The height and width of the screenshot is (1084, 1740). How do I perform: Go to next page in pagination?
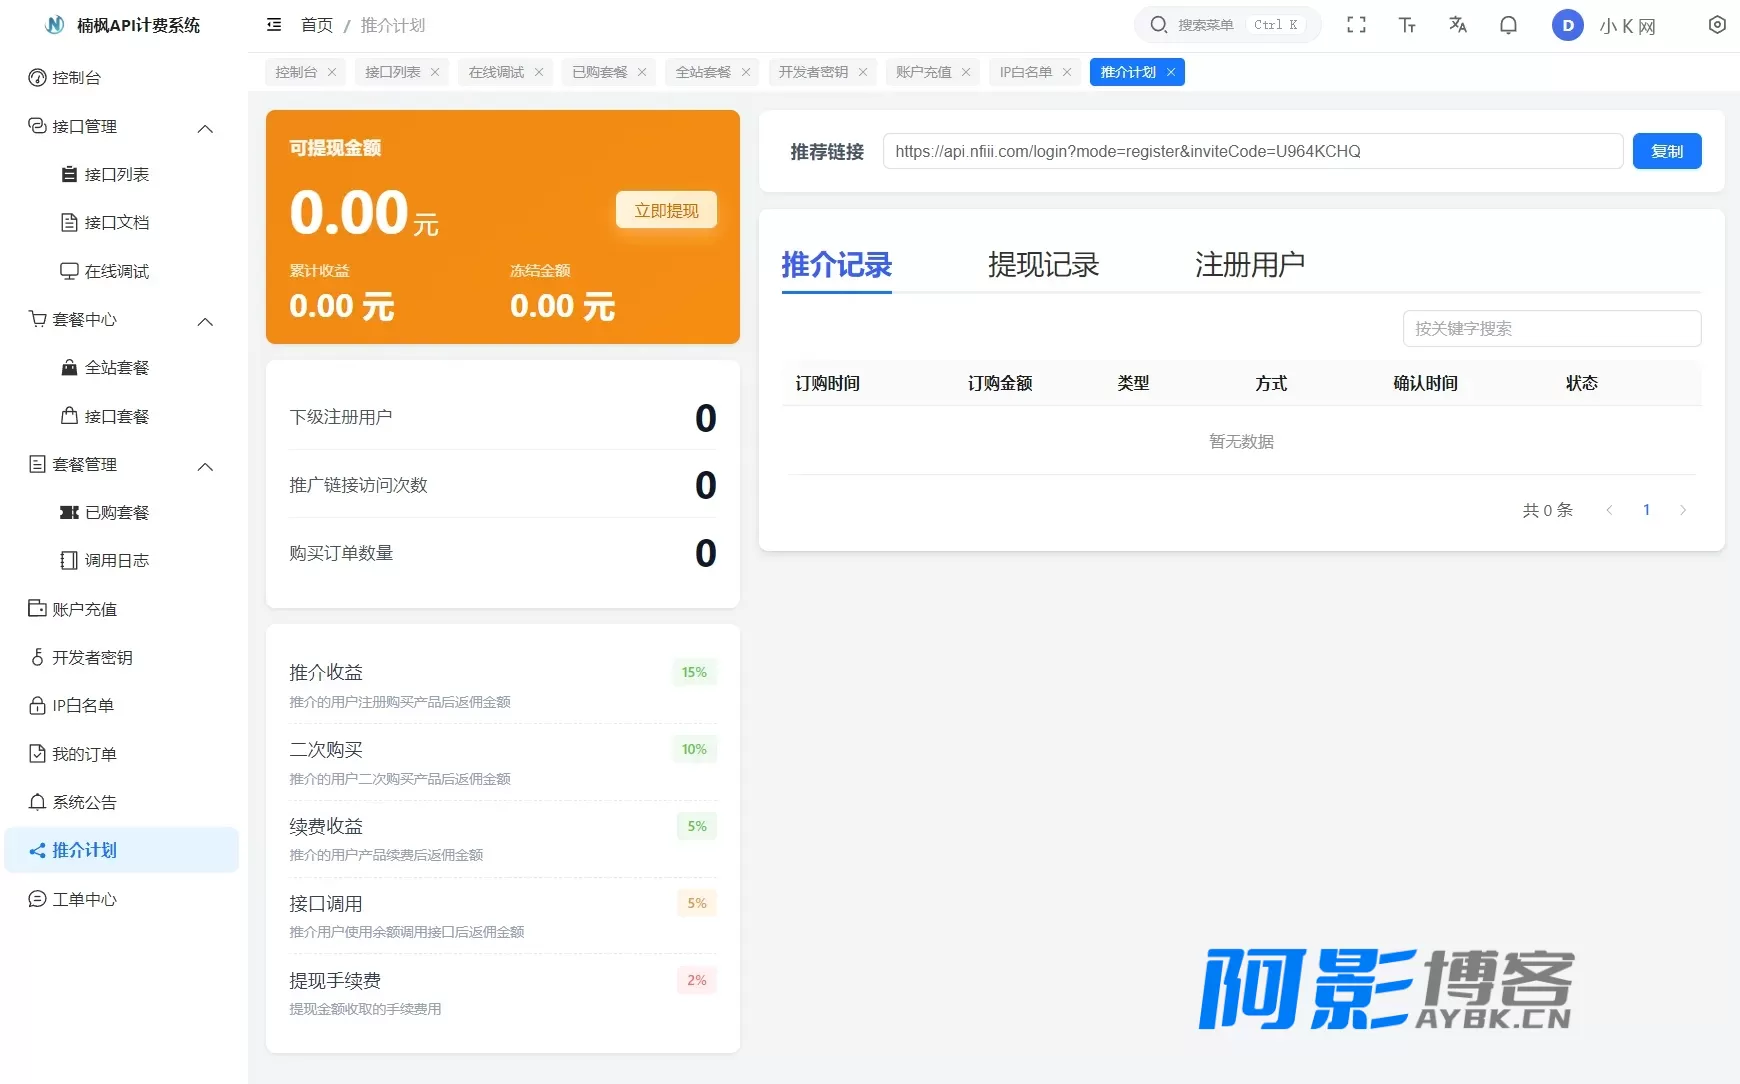(1683, 510)
